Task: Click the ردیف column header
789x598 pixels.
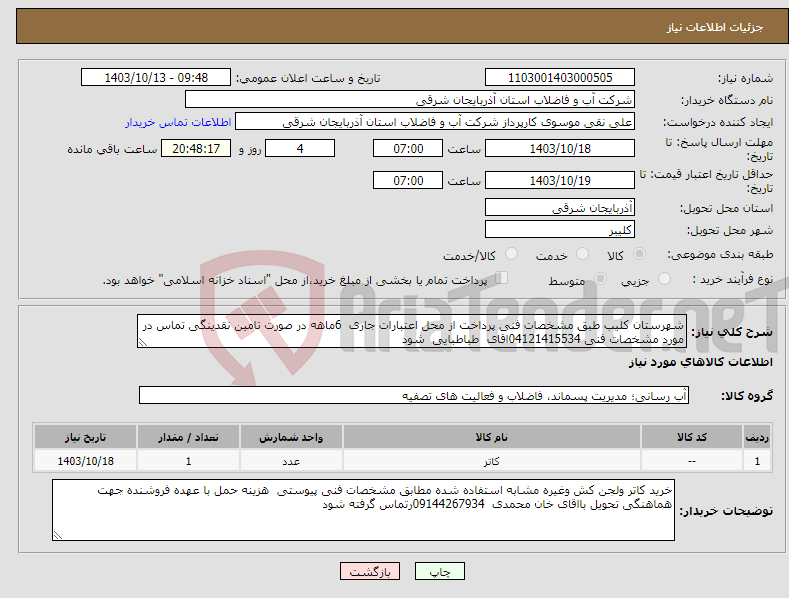Action: (757, 437)
